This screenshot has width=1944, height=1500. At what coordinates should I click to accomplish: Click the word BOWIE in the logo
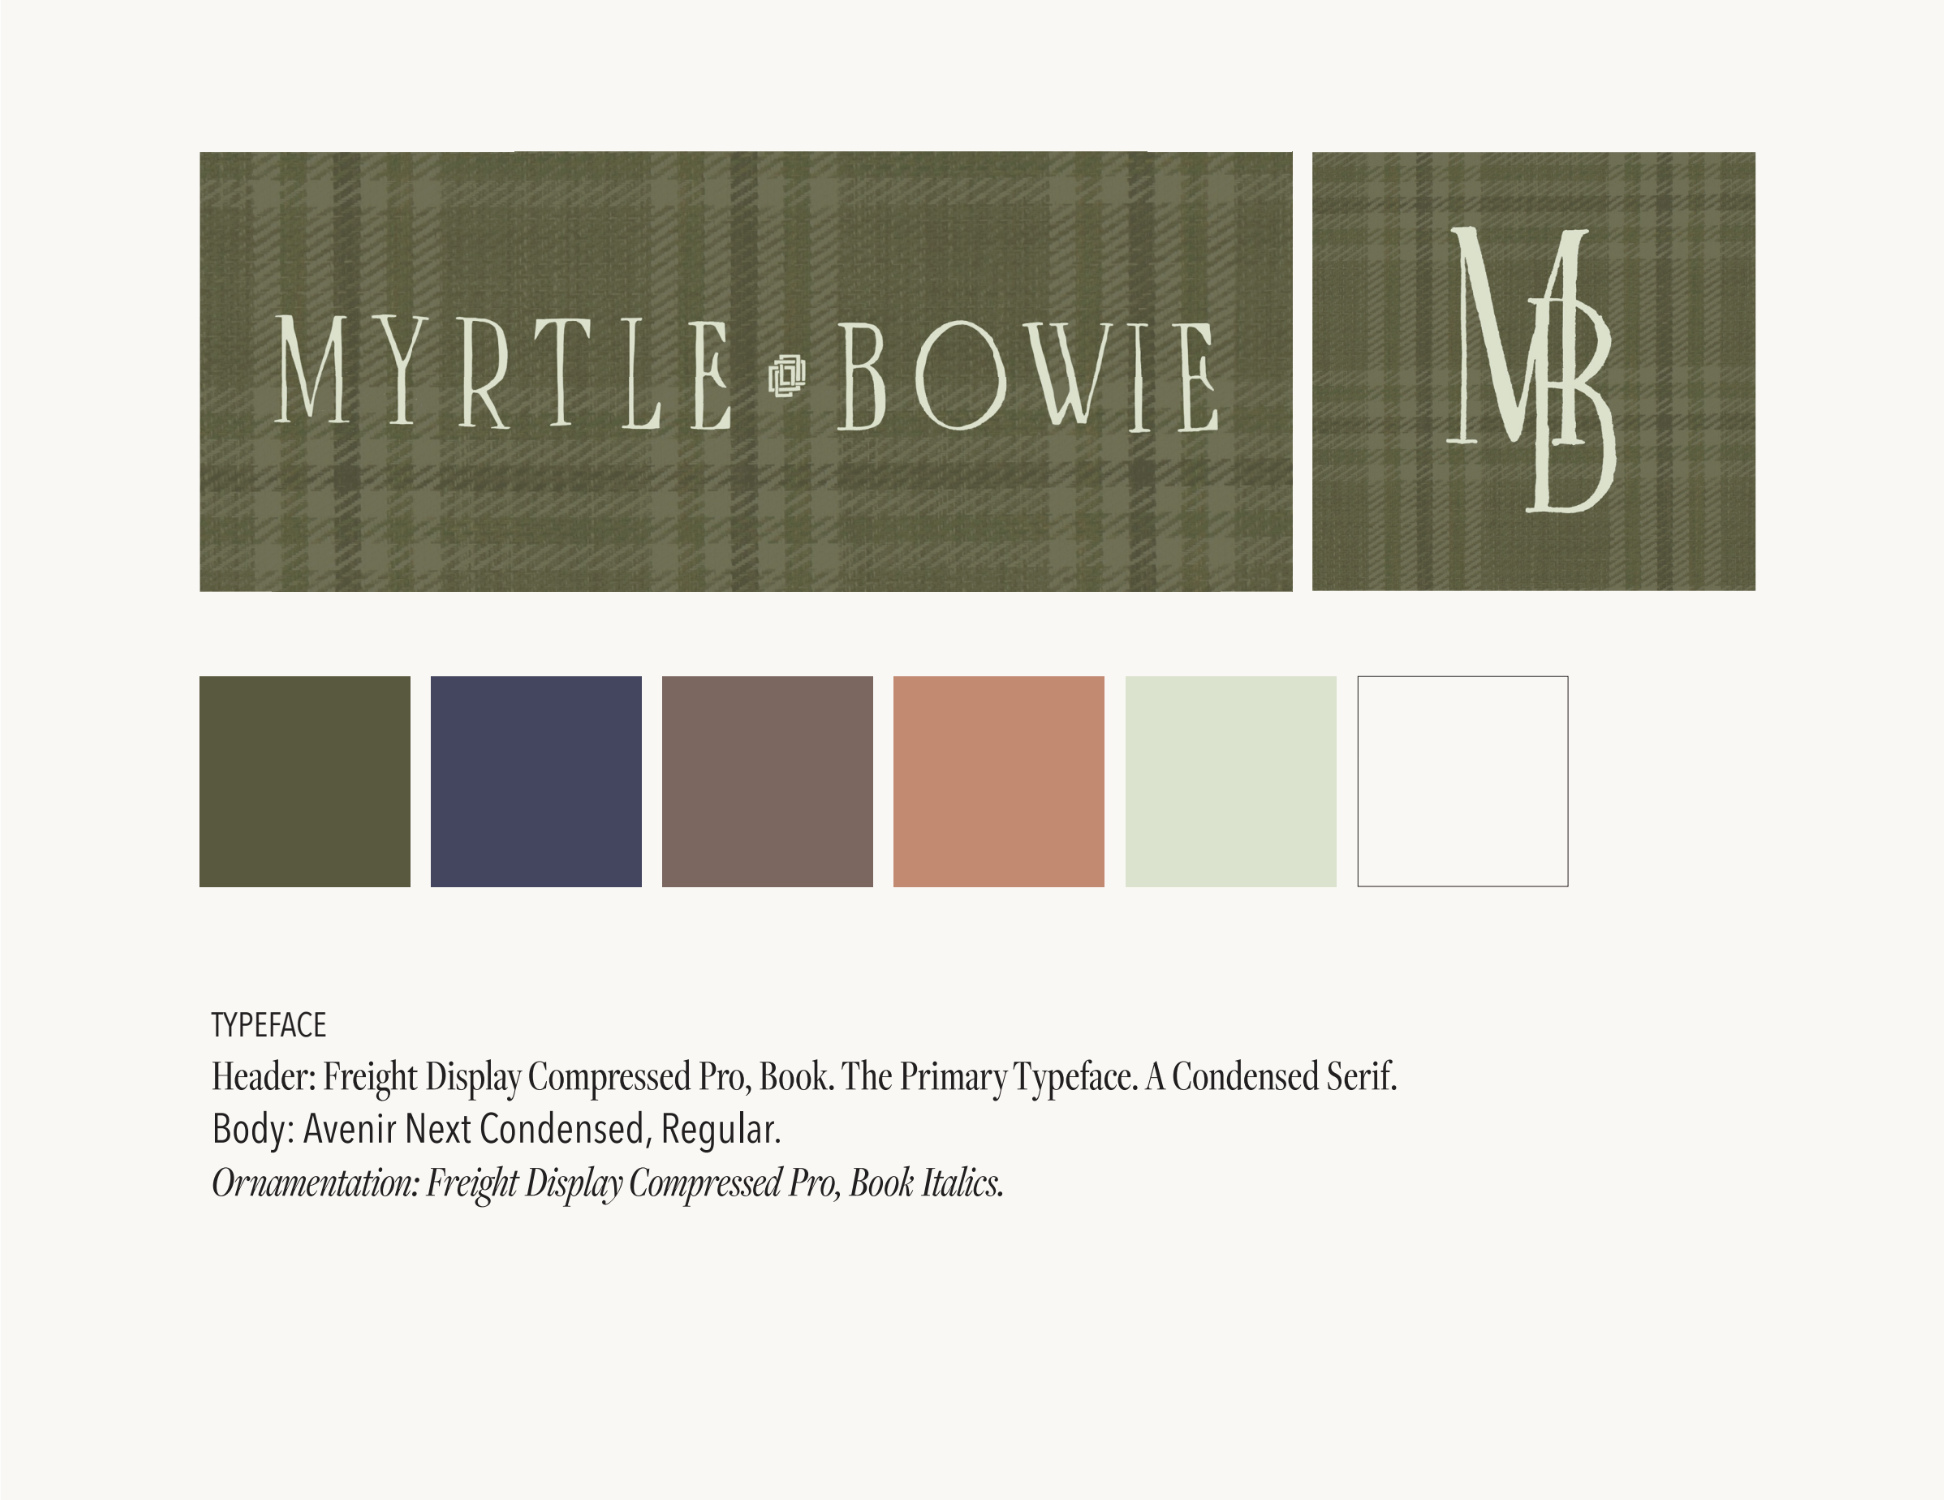pyautogui.click(x=1028, y=375)
